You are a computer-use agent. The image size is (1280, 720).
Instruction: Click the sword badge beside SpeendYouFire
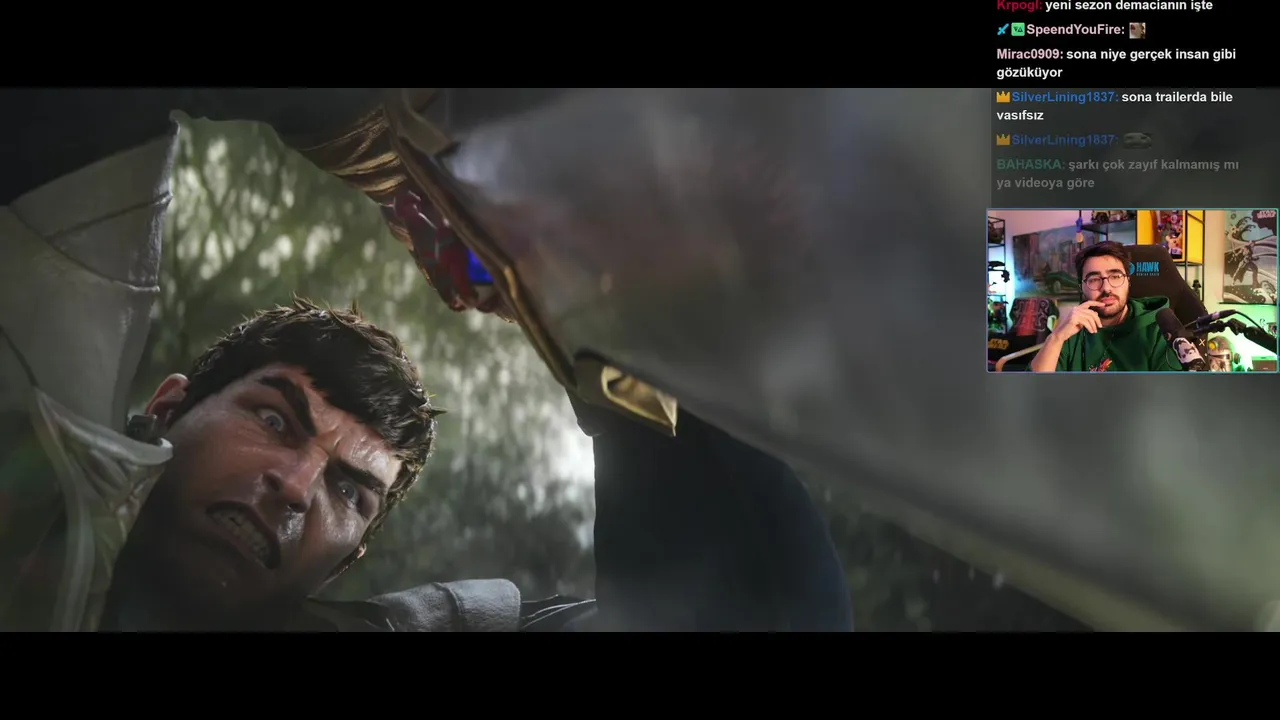pyautogui.click(x=1003, y=30)
